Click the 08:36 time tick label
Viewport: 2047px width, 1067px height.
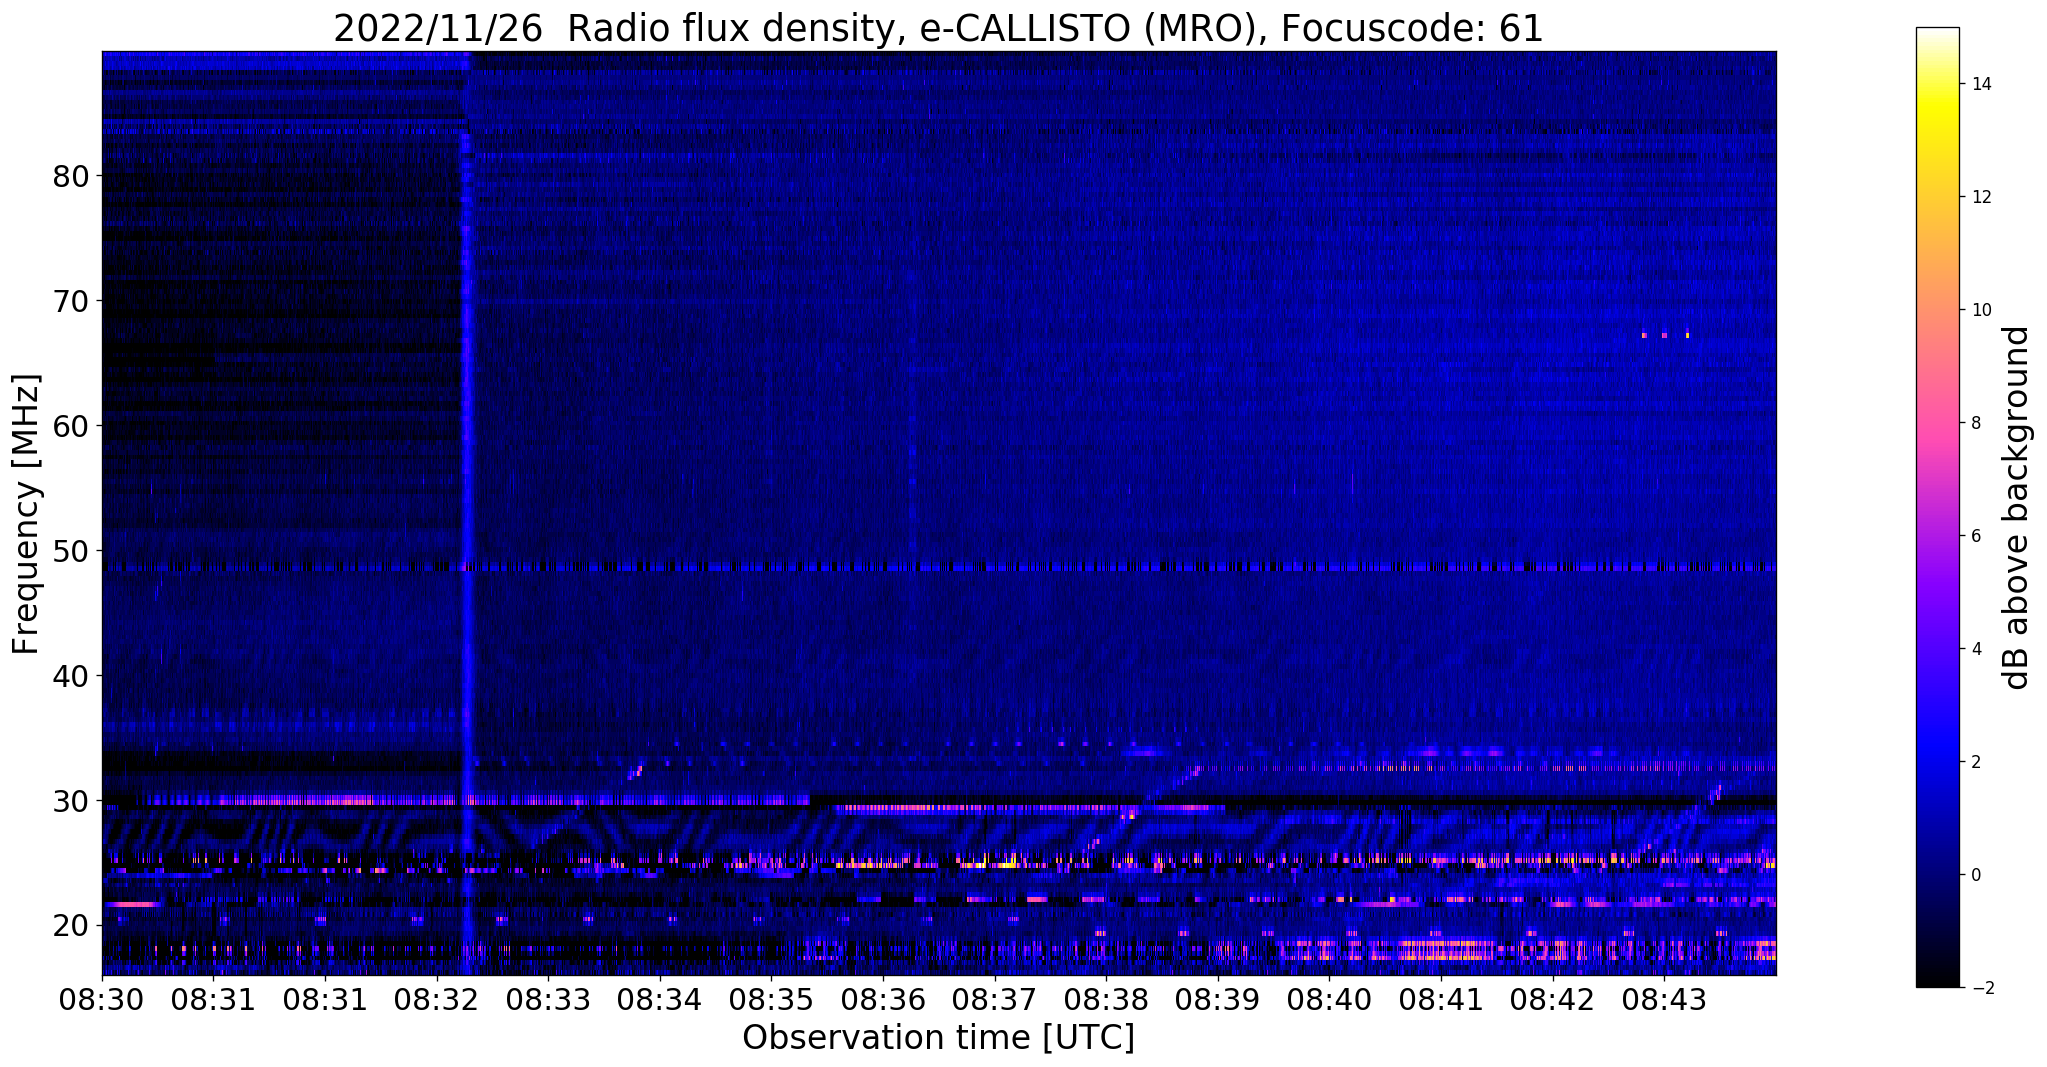[883, 999]
